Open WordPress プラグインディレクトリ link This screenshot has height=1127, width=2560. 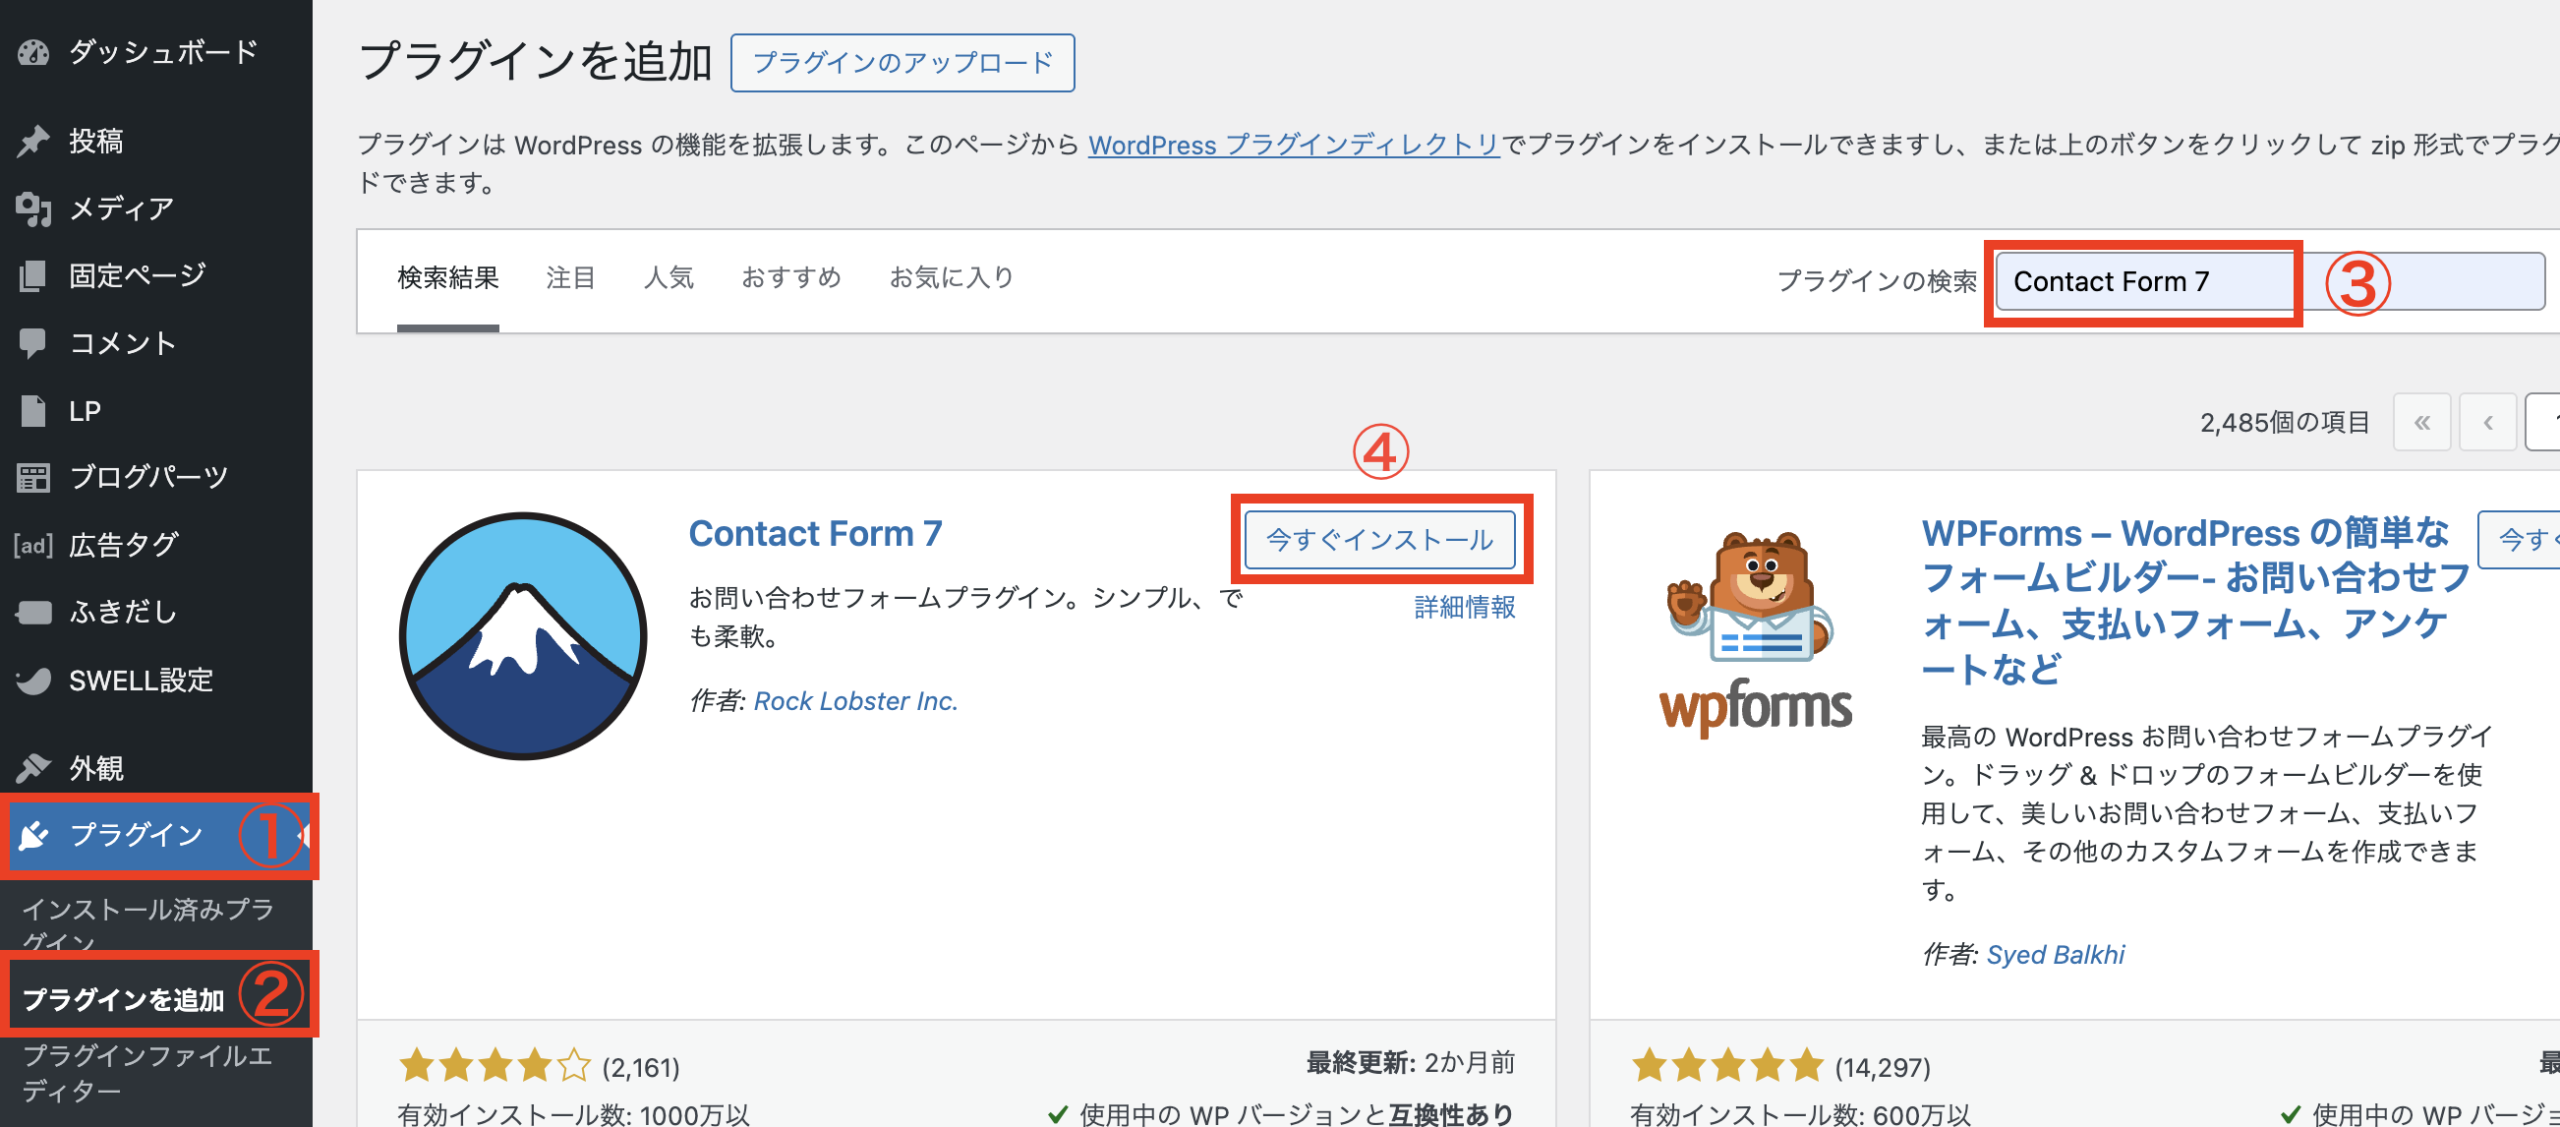tap(1293, 146)
